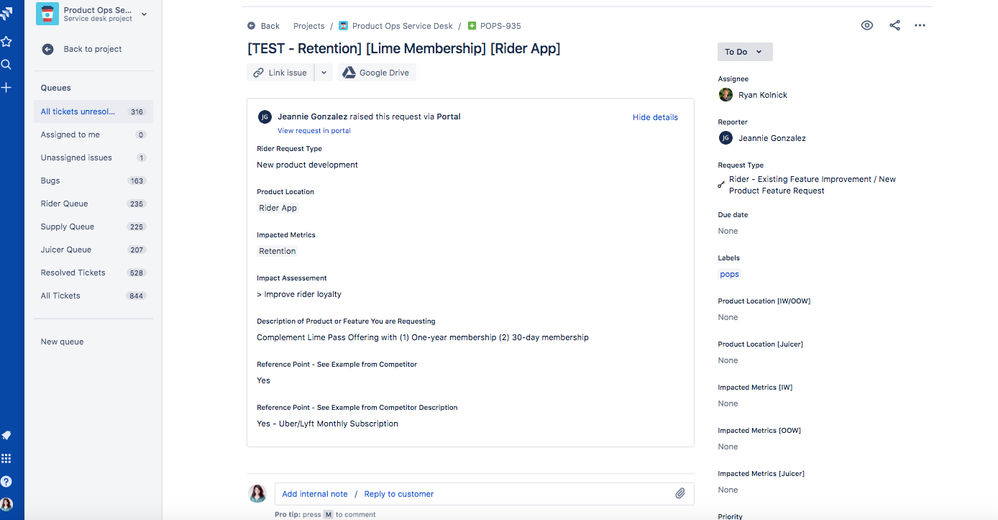Open the Juicer Queue

[93, 249]
